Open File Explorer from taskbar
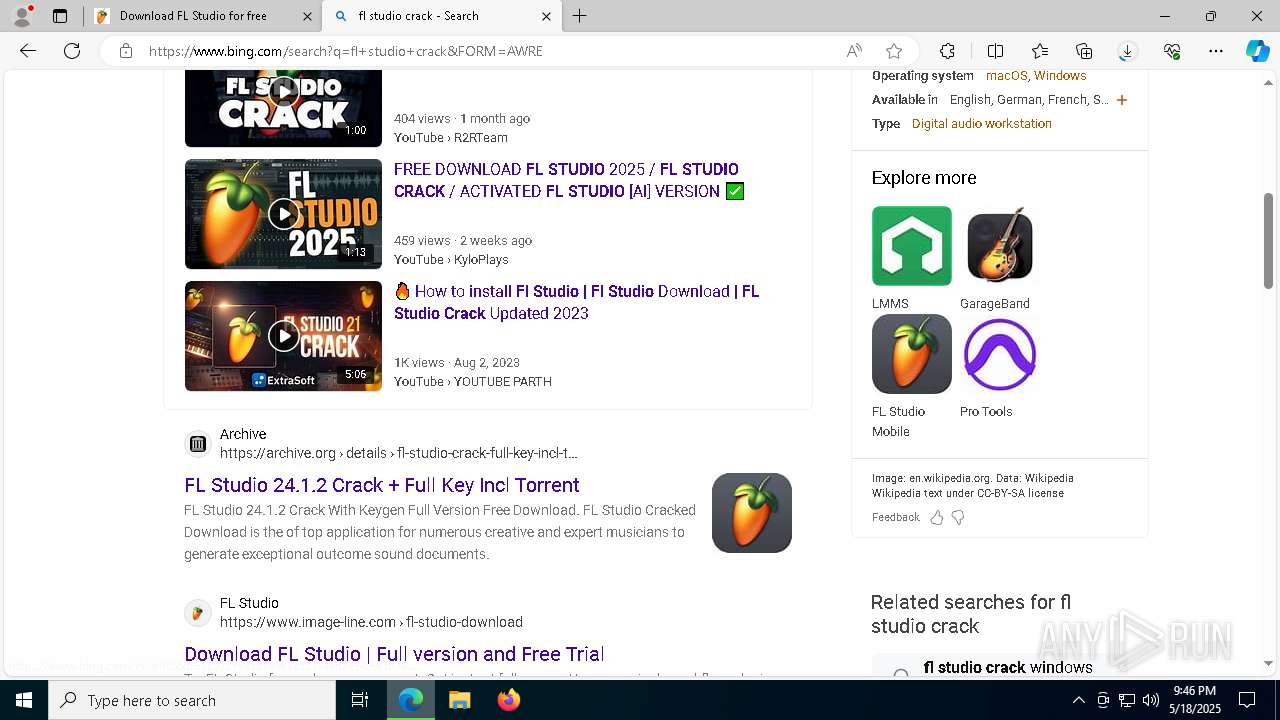Screen dimensions: 1280x720 [x=459, y=700]
